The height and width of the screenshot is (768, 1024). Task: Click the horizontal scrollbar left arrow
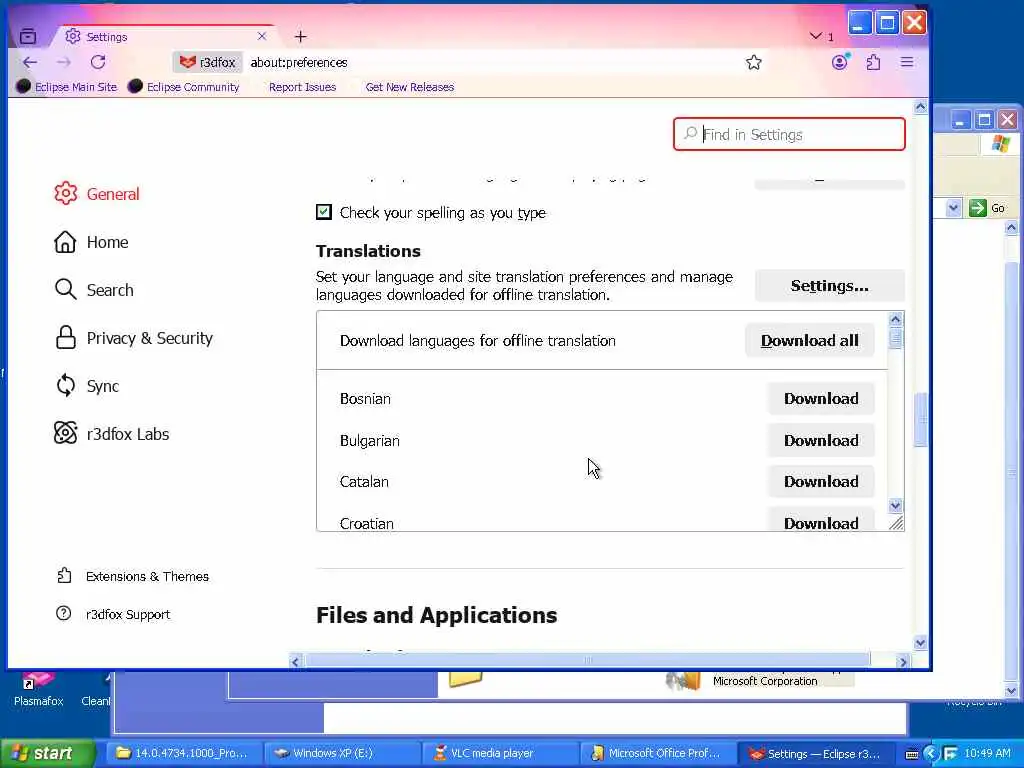[x=295, y=662]
